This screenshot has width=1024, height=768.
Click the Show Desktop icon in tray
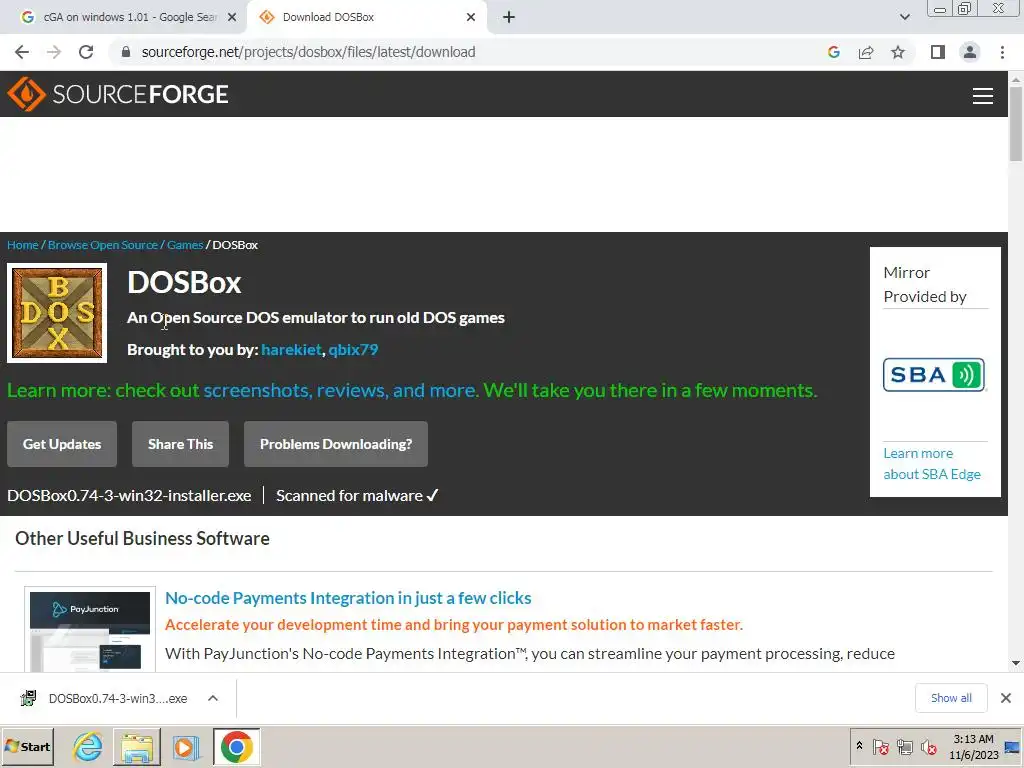(1013, 746)
